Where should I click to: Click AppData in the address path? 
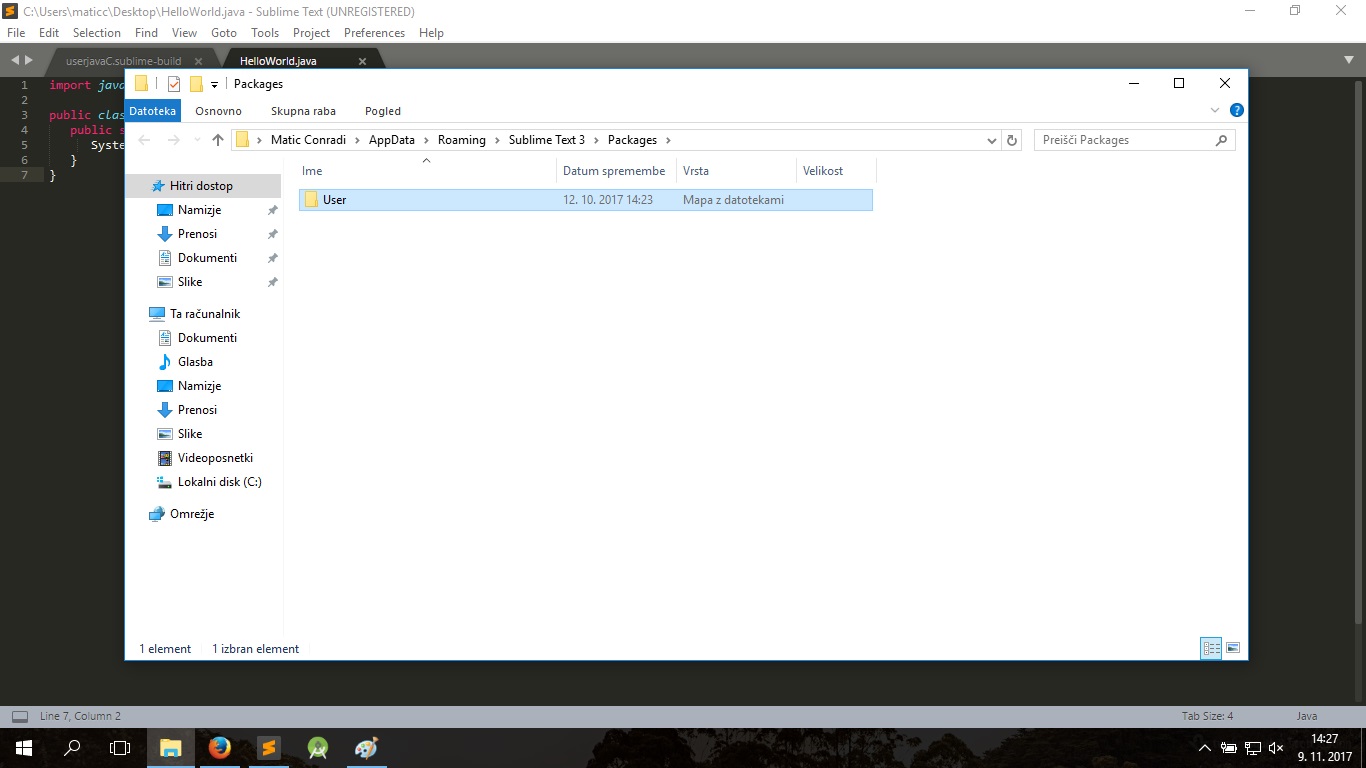(392, 140)
